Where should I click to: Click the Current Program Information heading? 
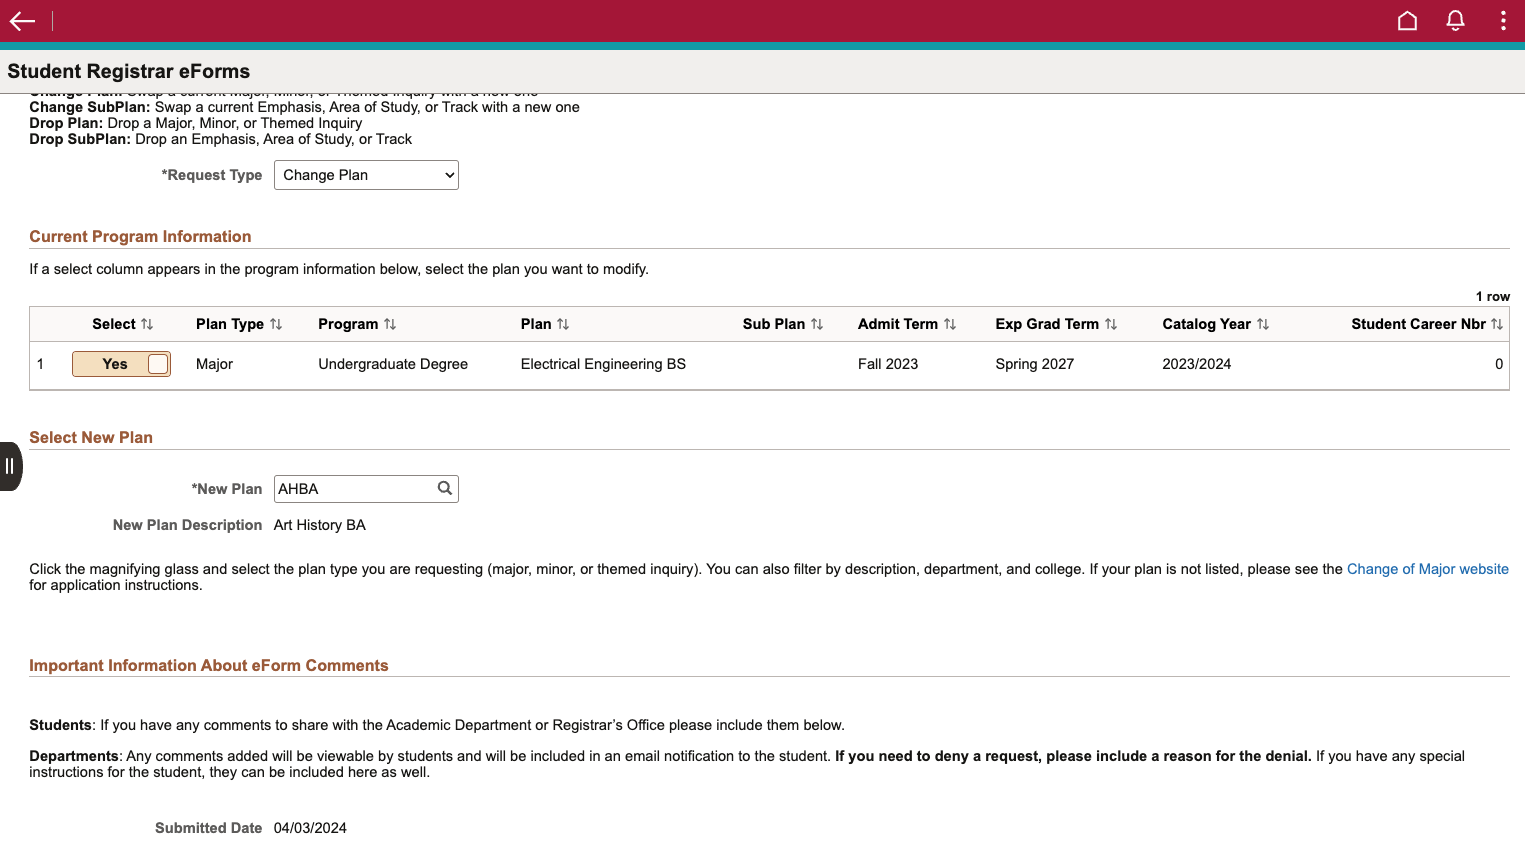pyautogui.click(x=140, y=236)
